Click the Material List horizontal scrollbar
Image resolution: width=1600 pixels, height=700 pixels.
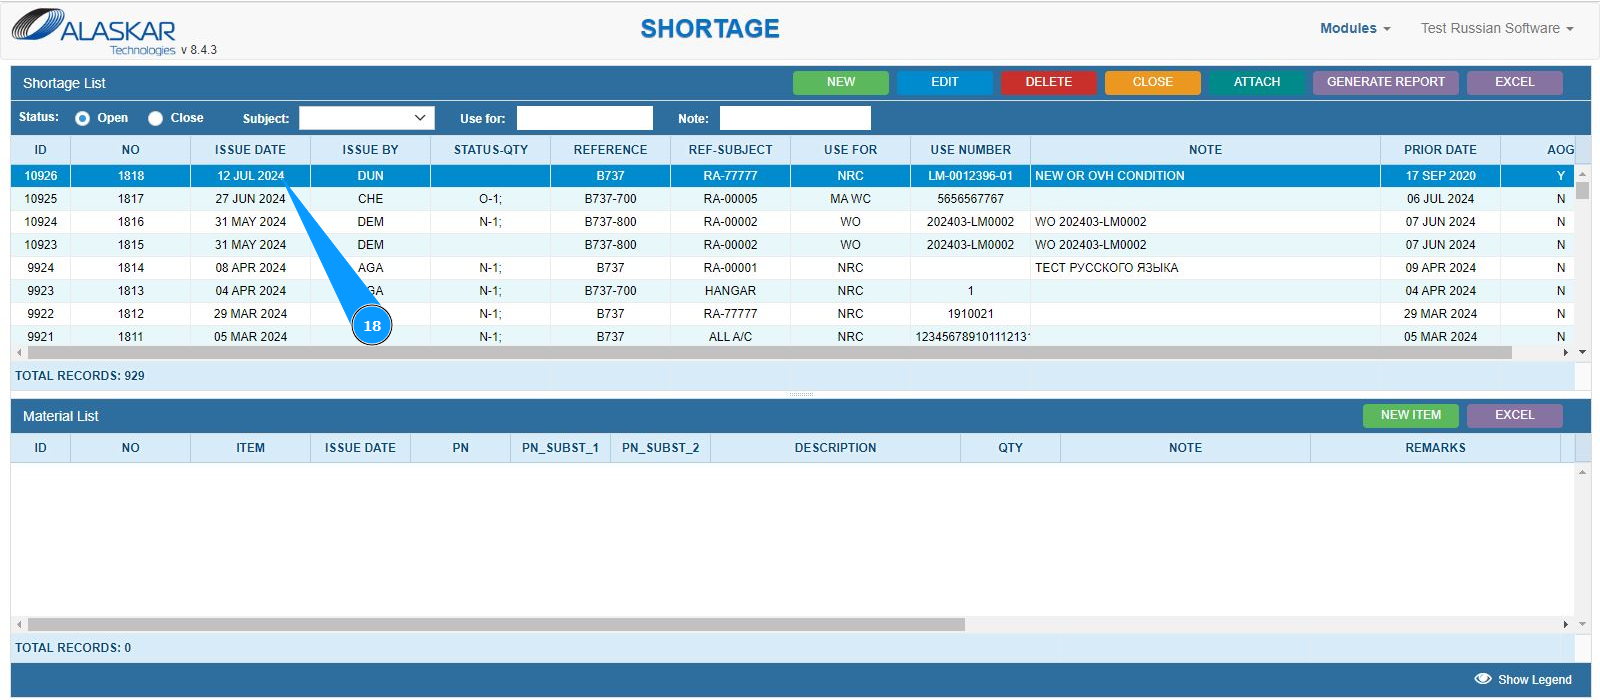coord(496,624)
